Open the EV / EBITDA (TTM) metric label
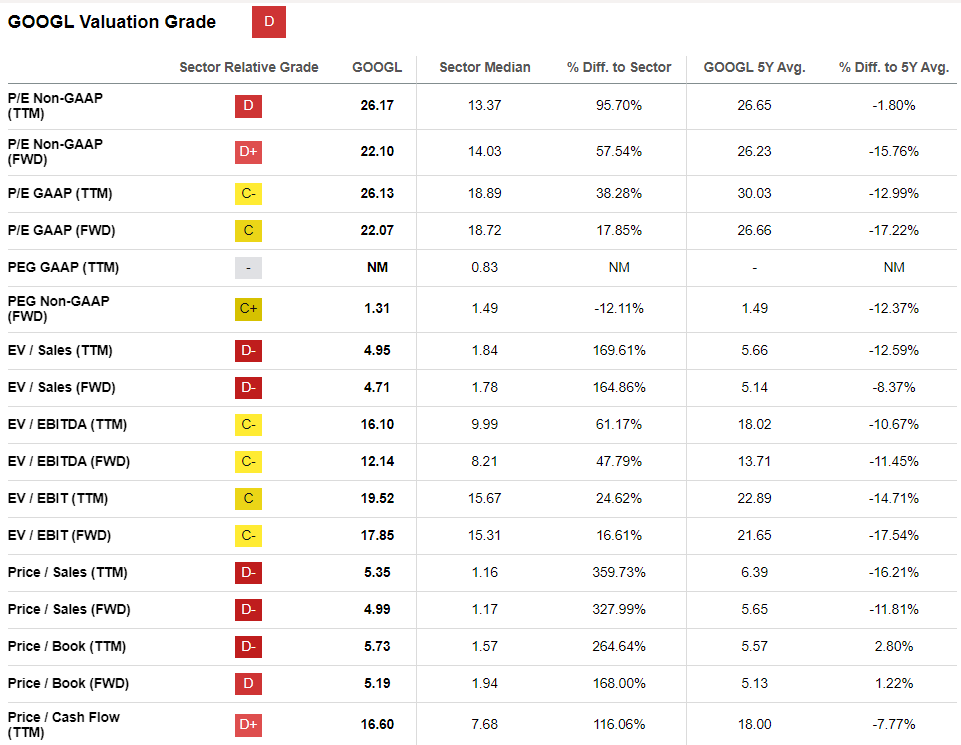The image size is (961, 745). tap(69, 425)
